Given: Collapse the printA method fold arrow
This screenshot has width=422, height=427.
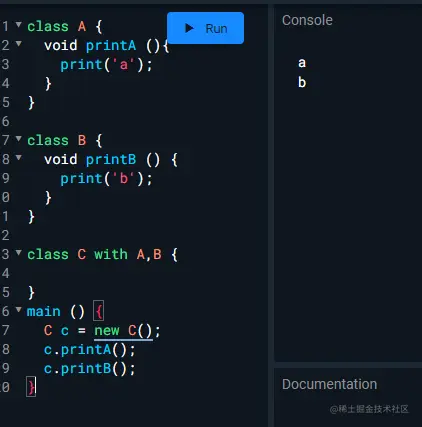Looking at the screenshot, I should pyautogui.click(x=19, y=43).
